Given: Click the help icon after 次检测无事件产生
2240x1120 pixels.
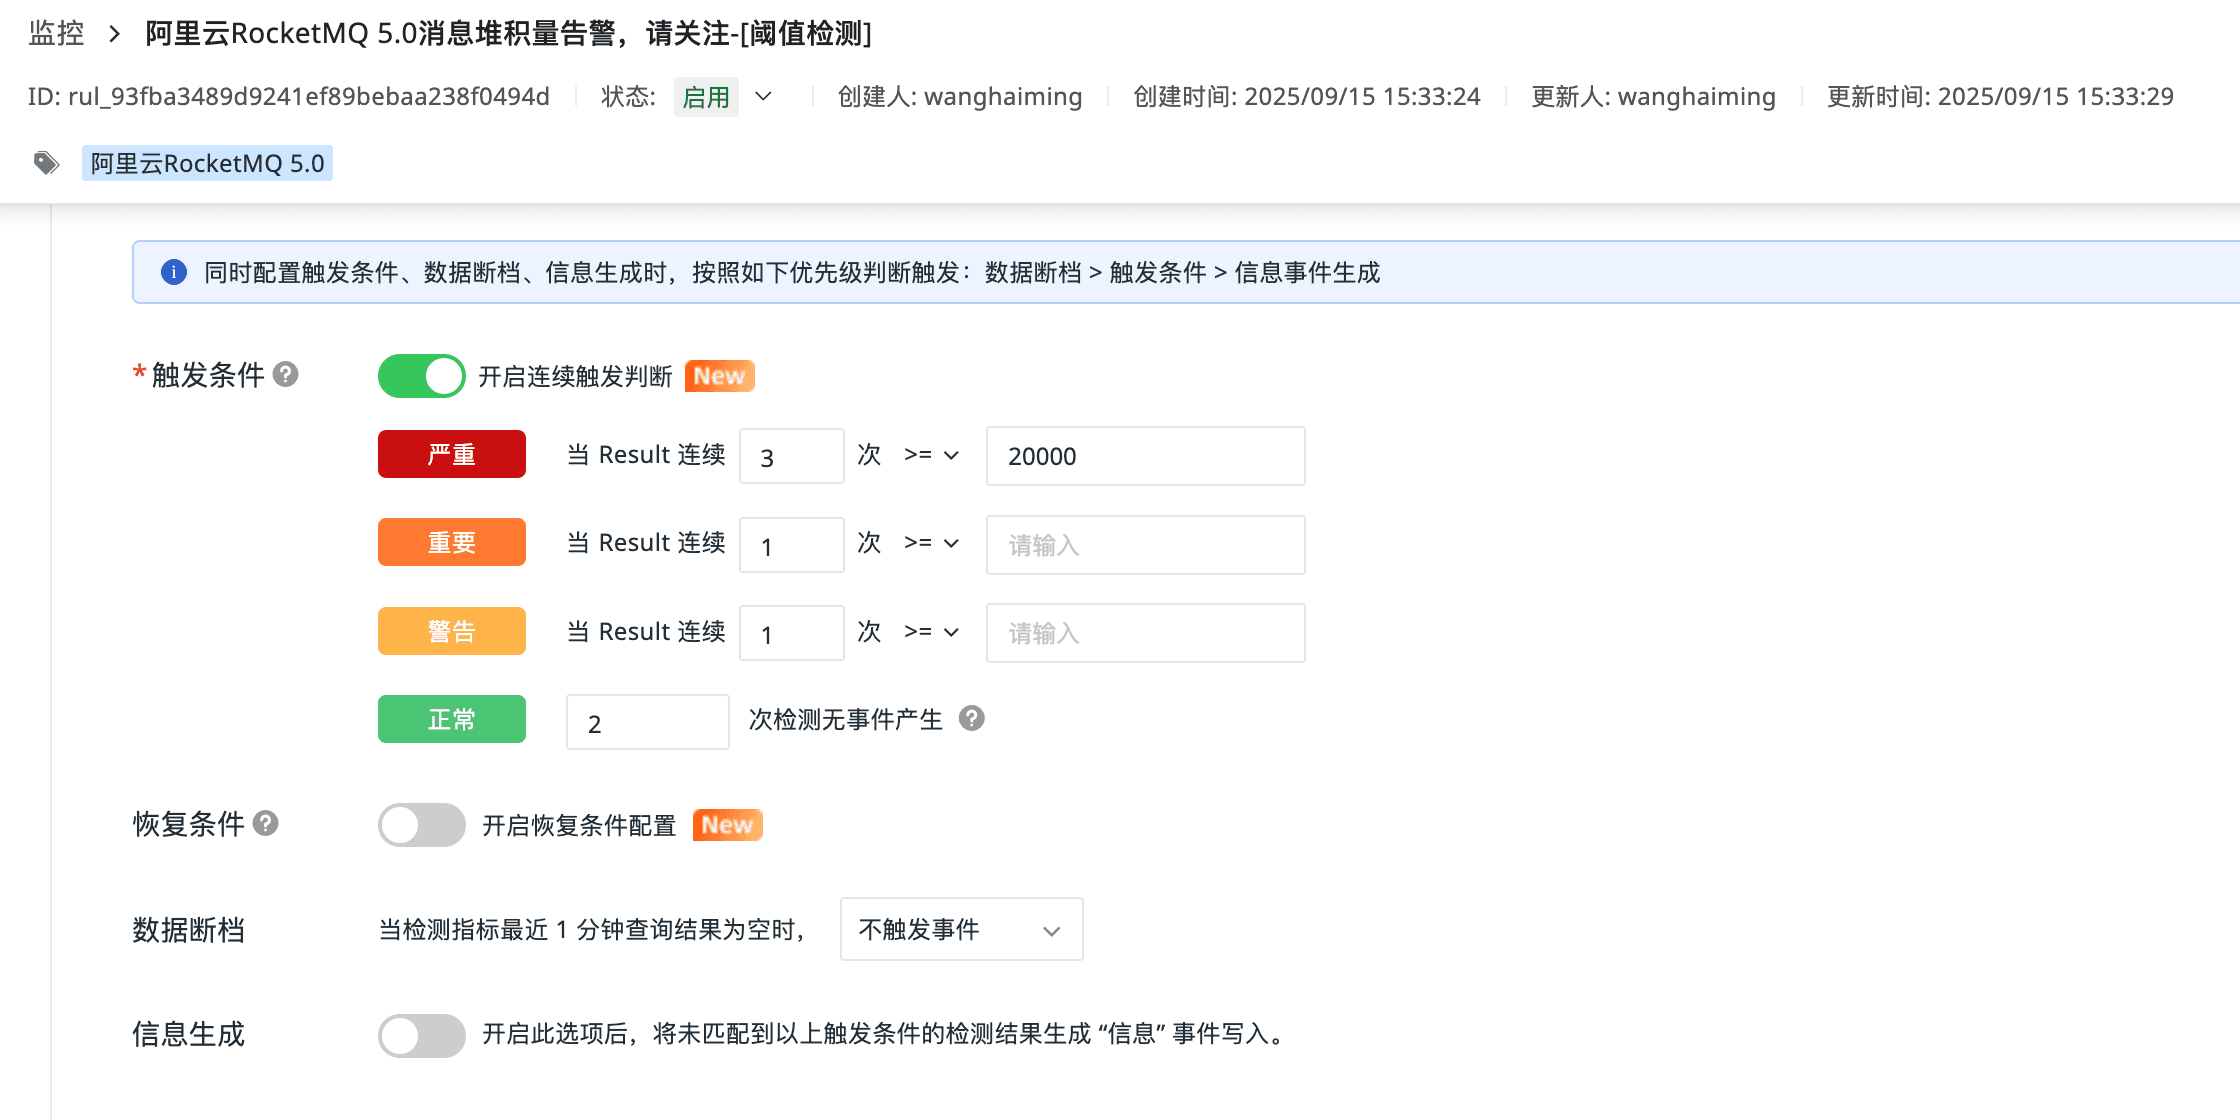Looking at the screenshot, I should point(971,718).
